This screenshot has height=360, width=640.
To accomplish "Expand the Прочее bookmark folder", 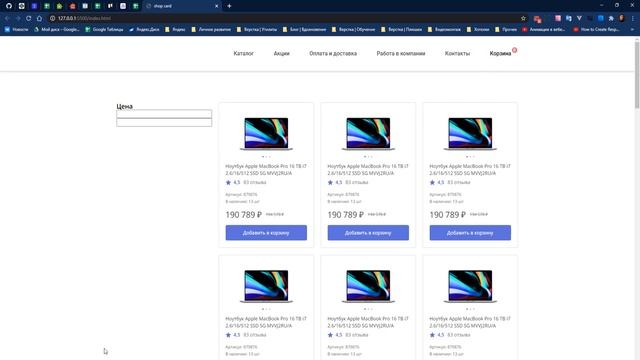I will [x=506, y=29].
